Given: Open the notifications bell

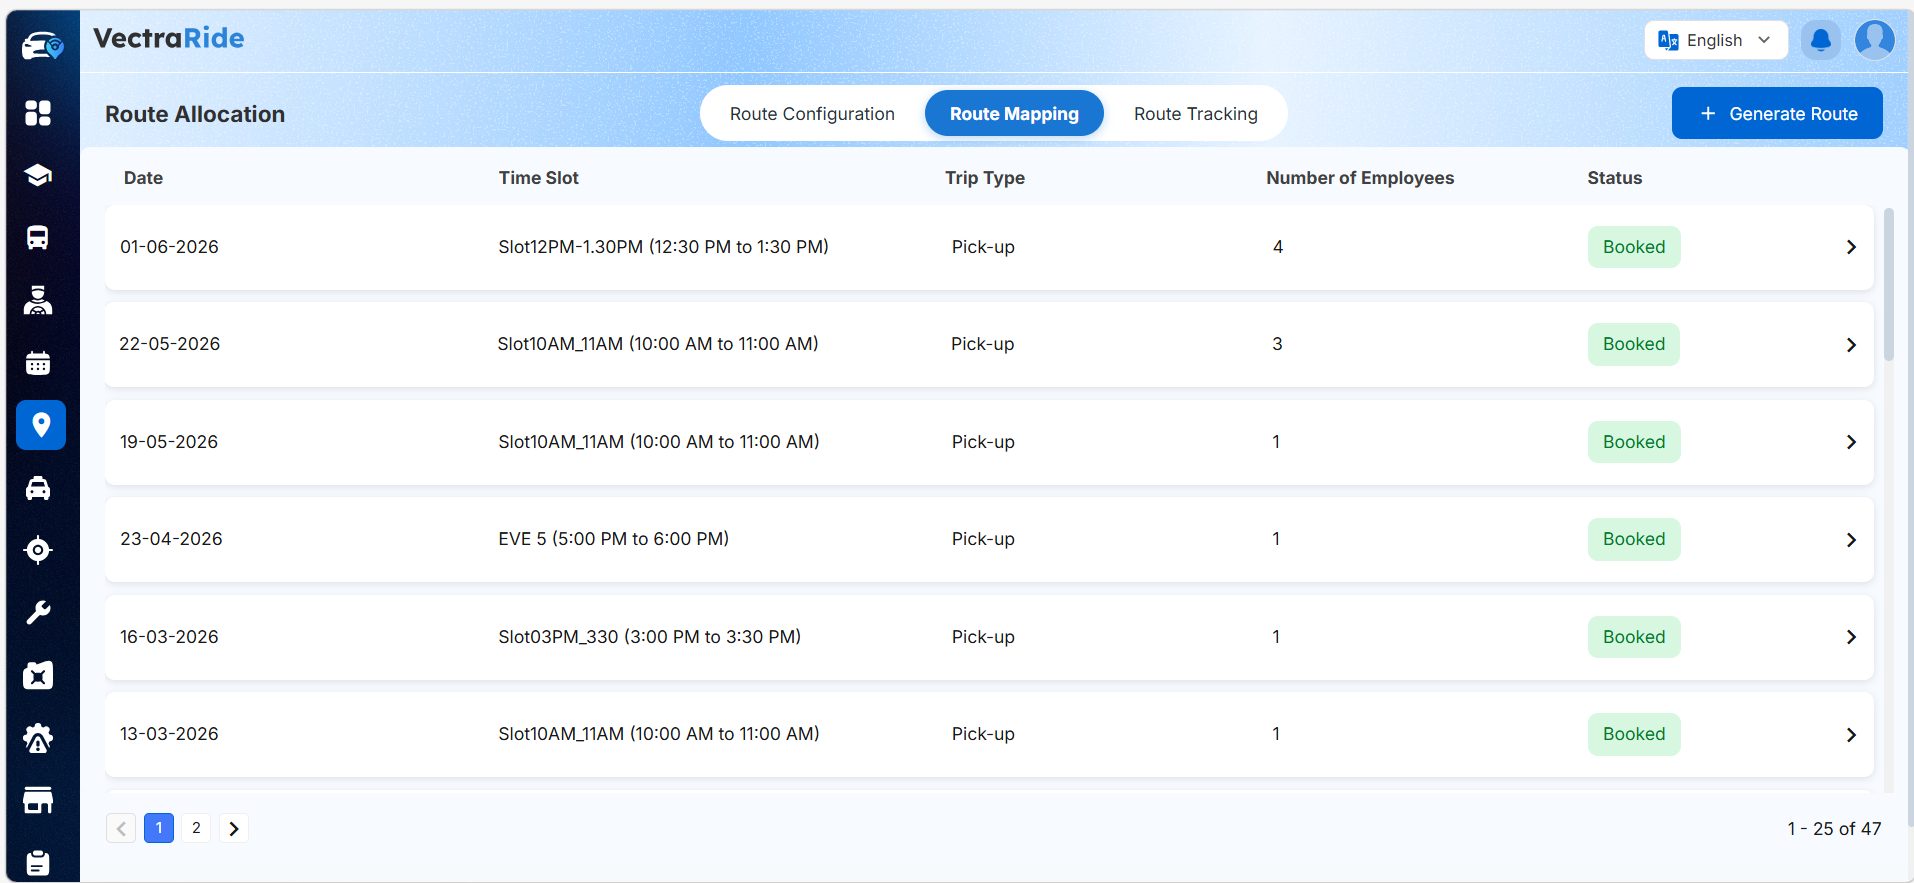Looking at the screenshot, I should [1821, 40].
